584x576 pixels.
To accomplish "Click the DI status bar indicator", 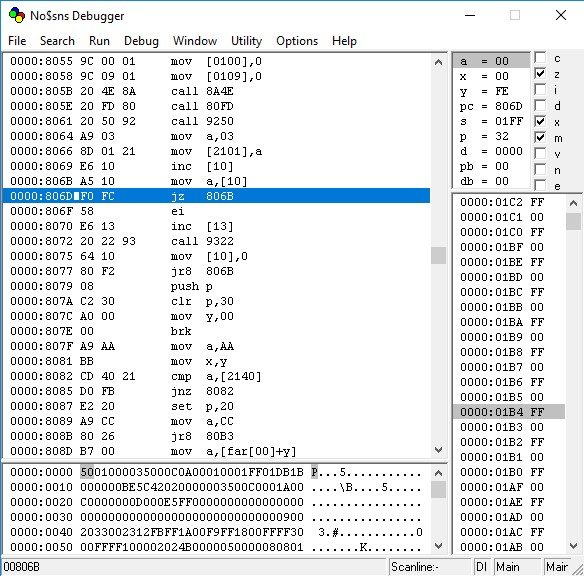I will click(483, 567).
